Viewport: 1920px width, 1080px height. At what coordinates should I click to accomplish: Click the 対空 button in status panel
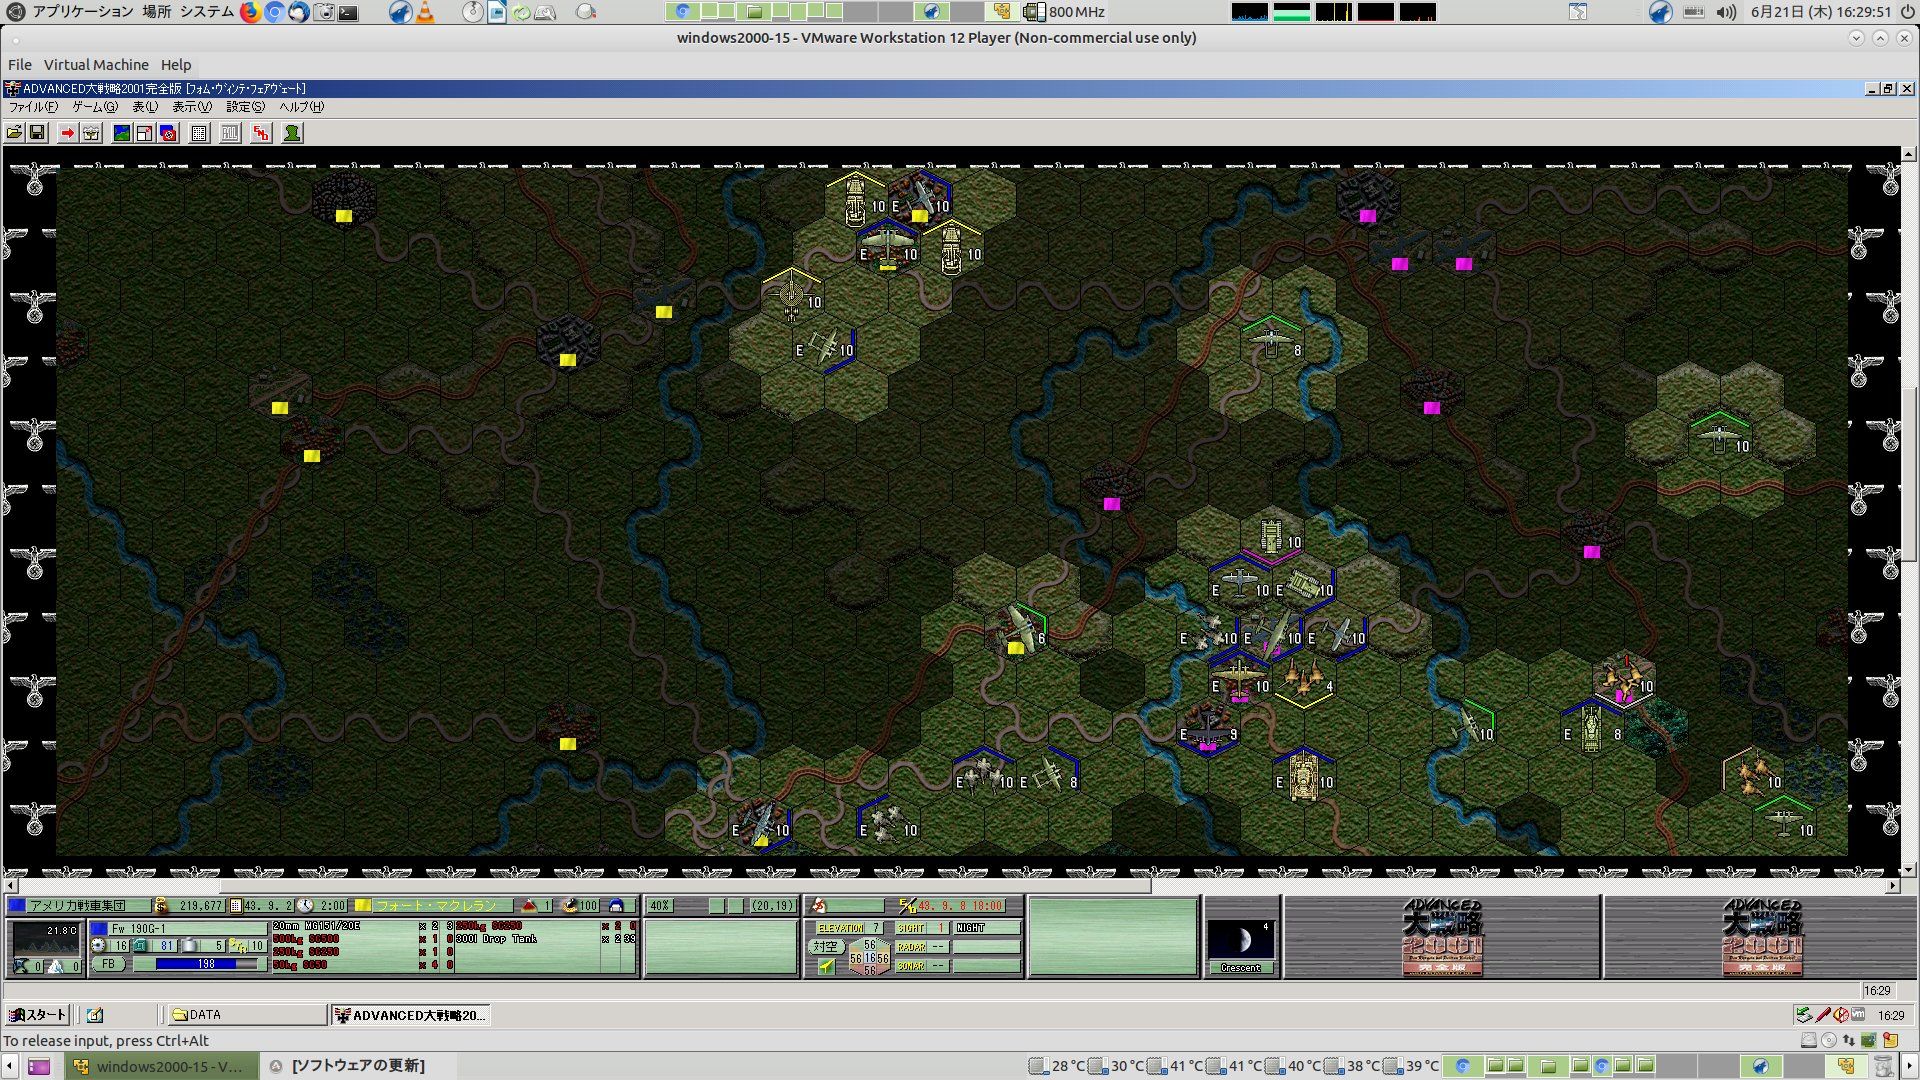click(825, 946)
